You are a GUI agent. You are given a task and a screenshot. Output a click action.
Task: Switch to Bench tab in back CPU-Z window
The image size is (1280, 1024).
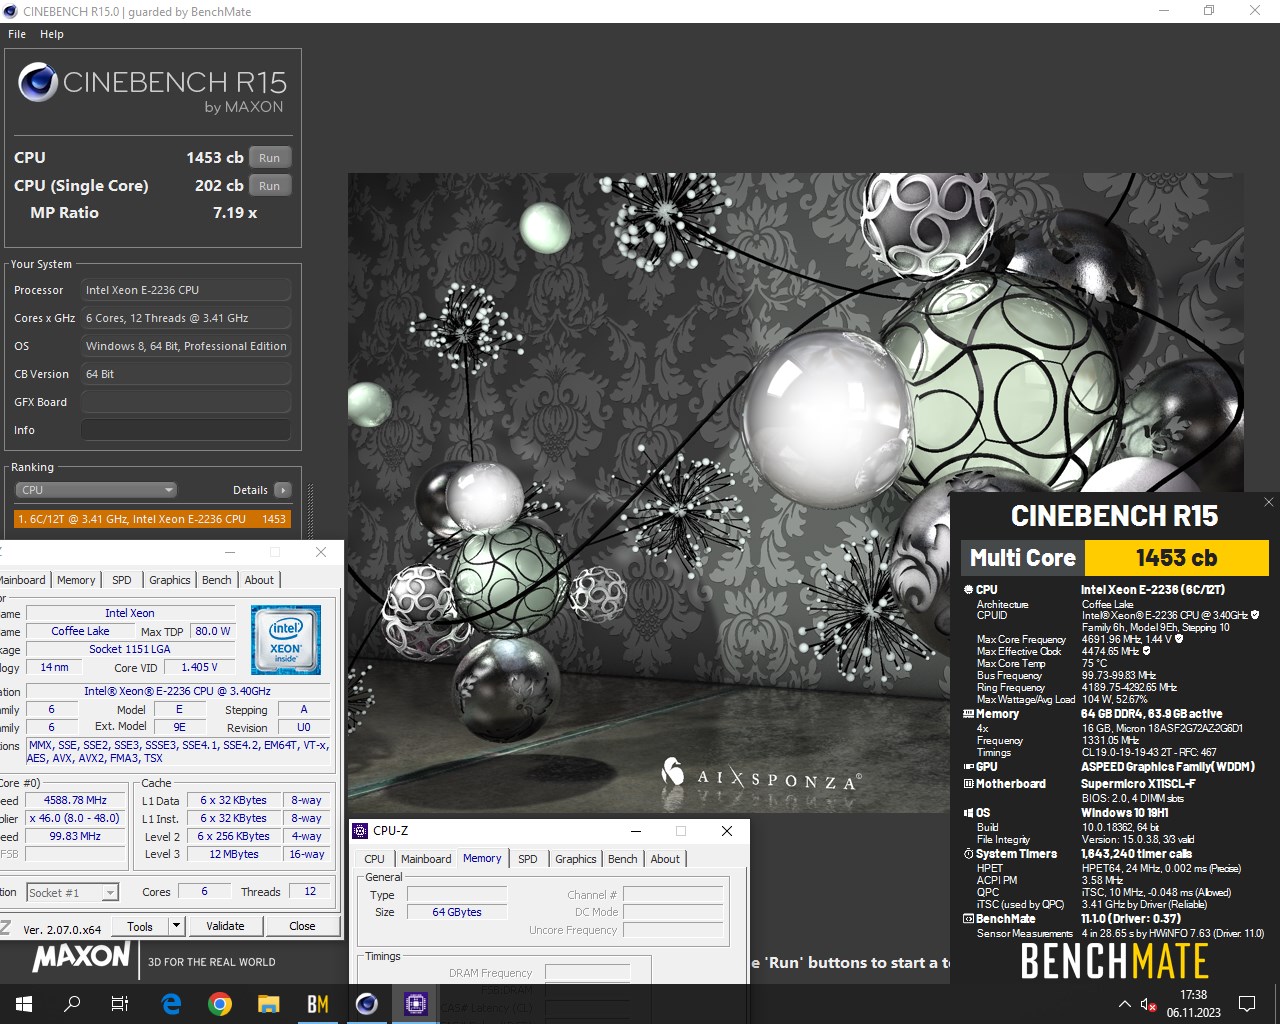pyautogui.click(x=217, y=580)
